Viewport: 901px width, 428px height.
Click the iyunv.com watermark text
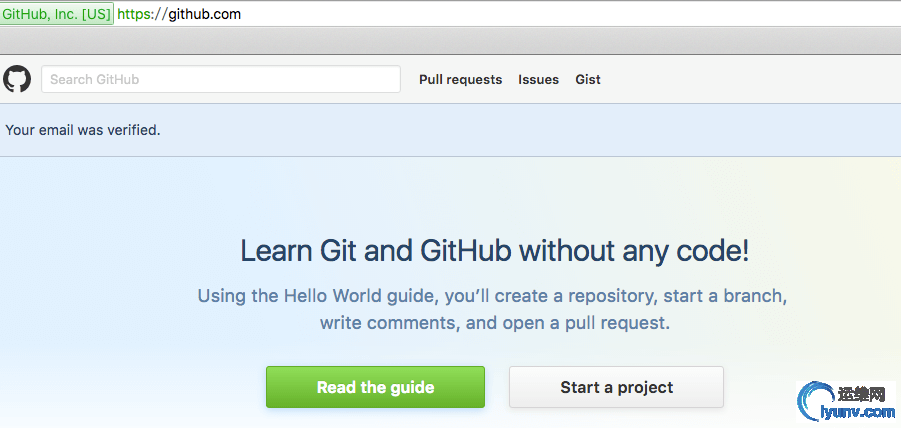[858, 412]
